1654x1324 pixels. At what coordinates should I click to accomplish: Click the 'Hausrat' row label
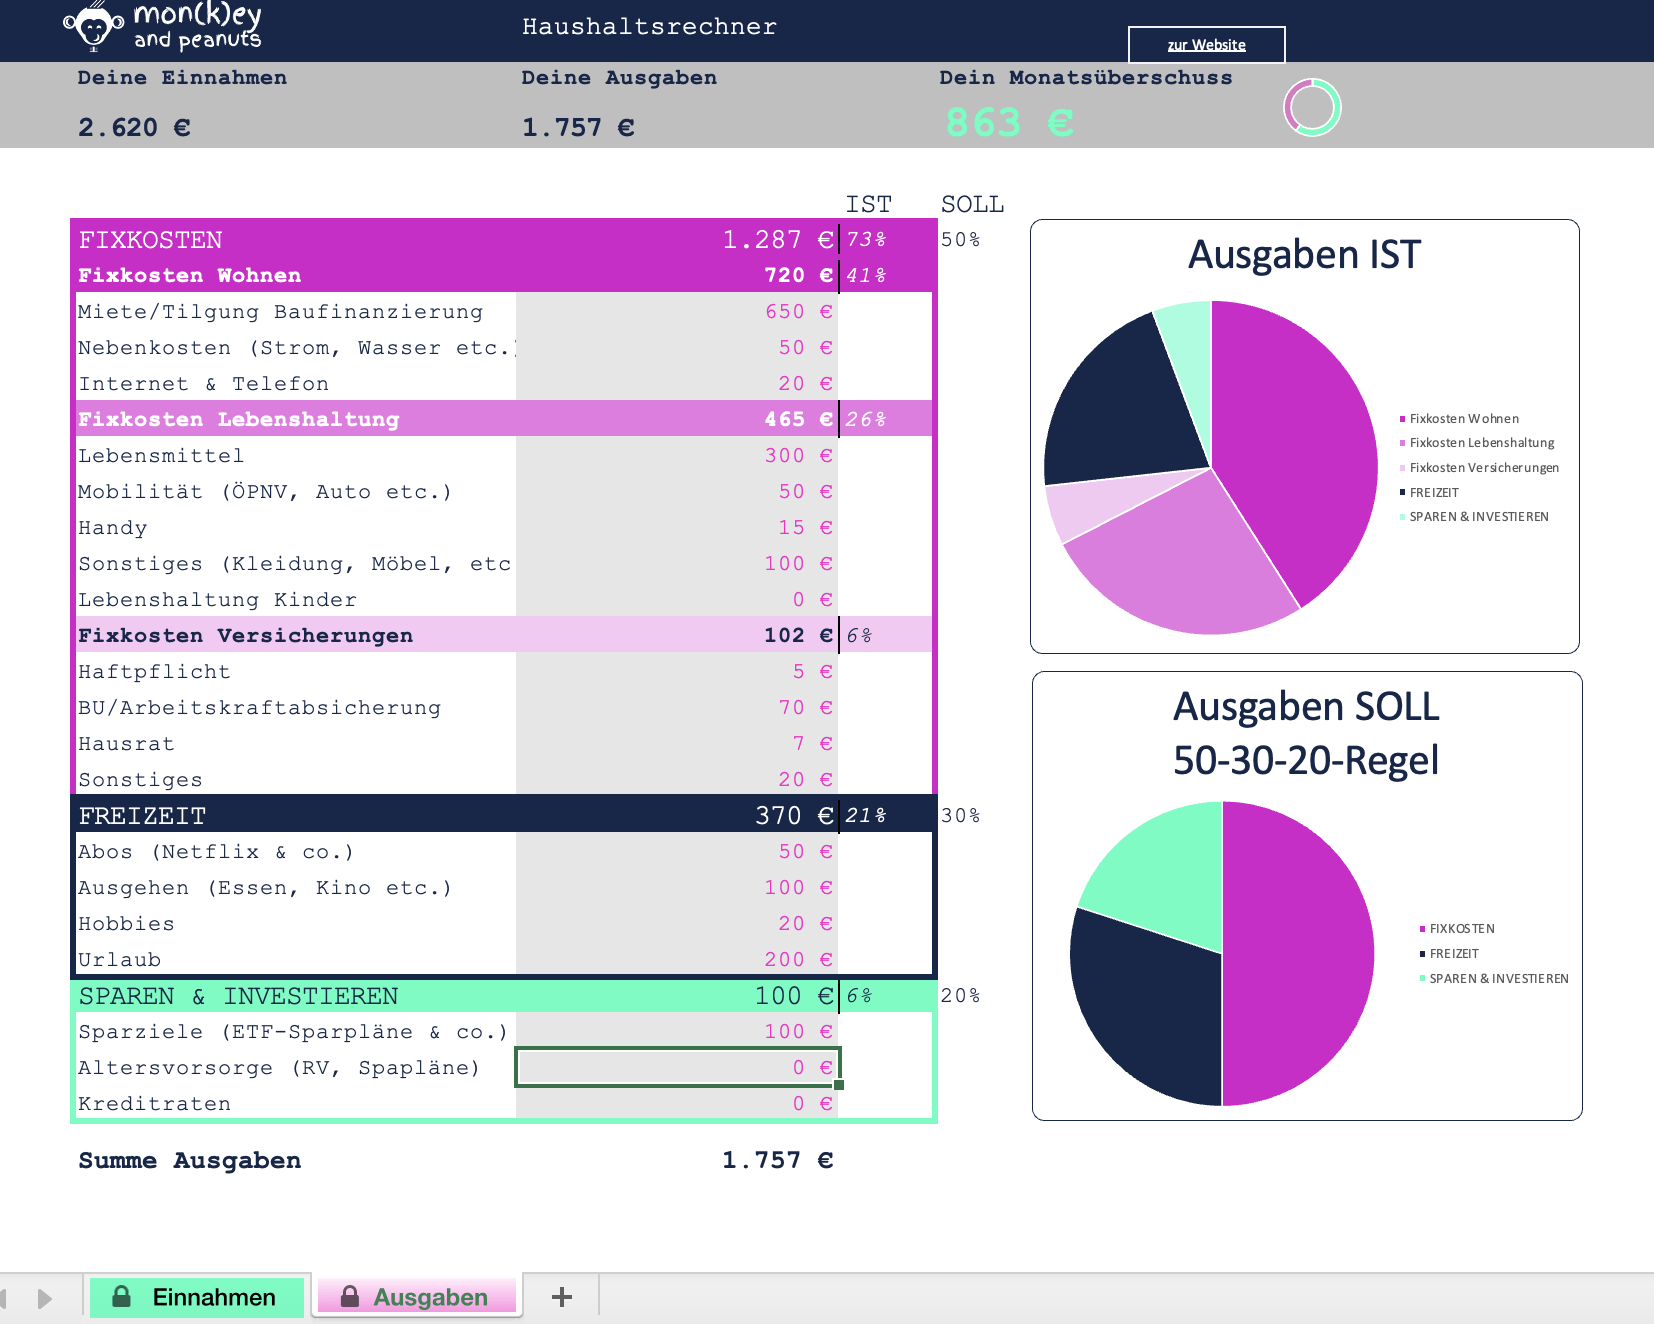tap(126, 743)
